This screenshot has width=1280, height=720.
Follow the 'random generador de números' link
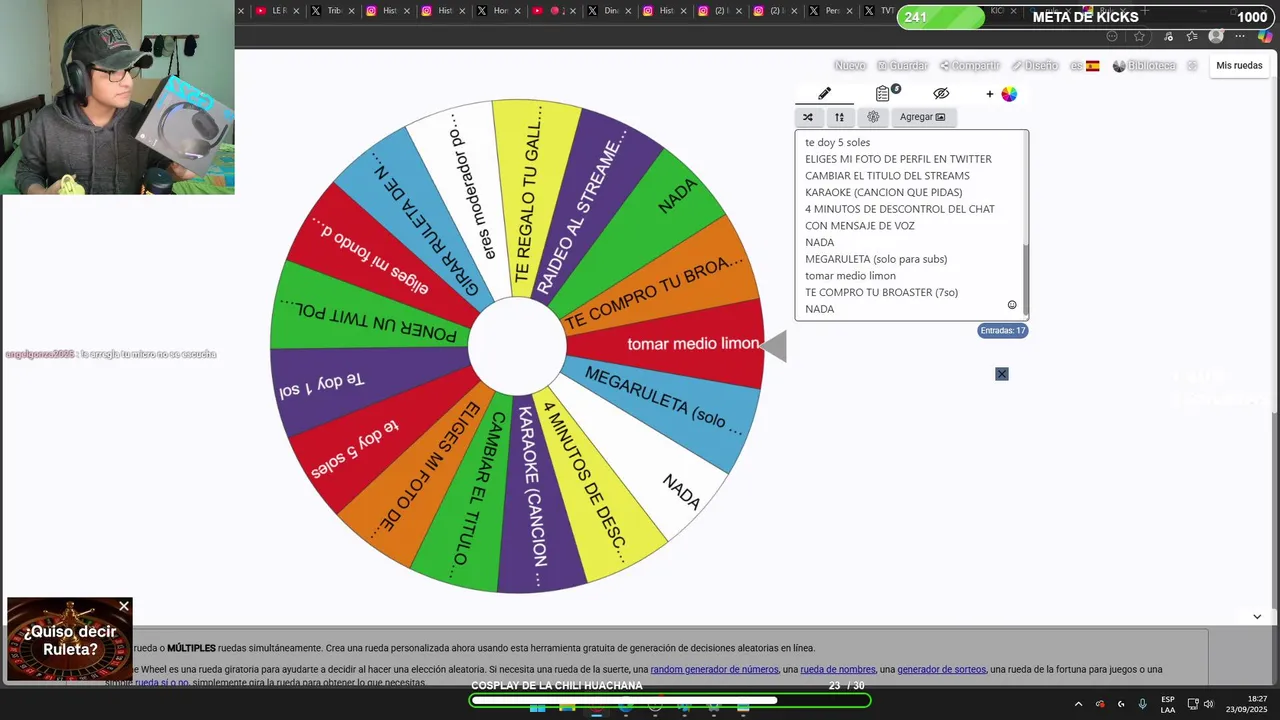pos(714,669)
